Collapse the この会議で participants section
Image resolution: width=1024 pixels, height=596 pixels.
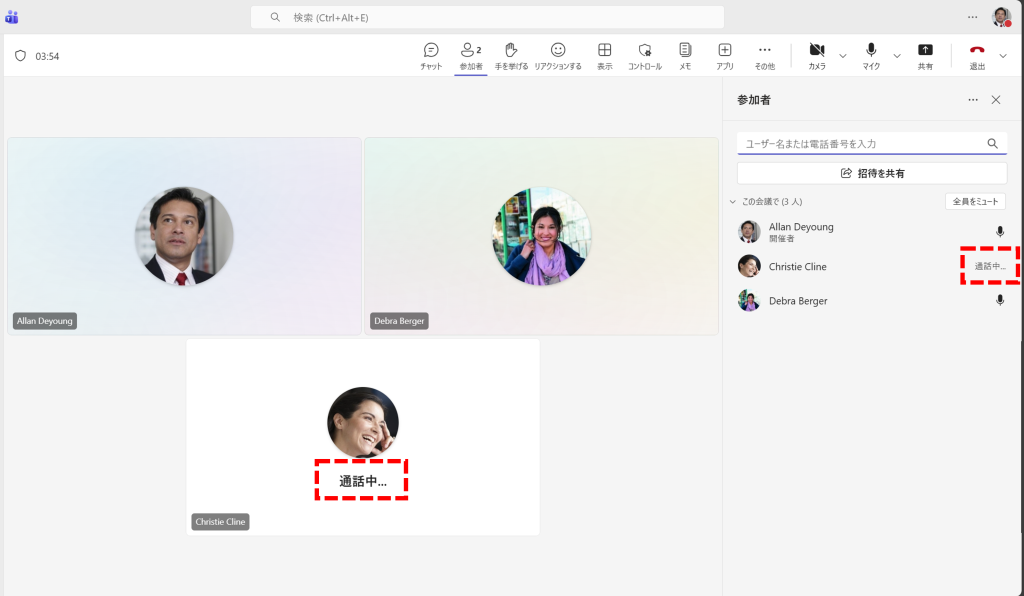pos(733,202)
